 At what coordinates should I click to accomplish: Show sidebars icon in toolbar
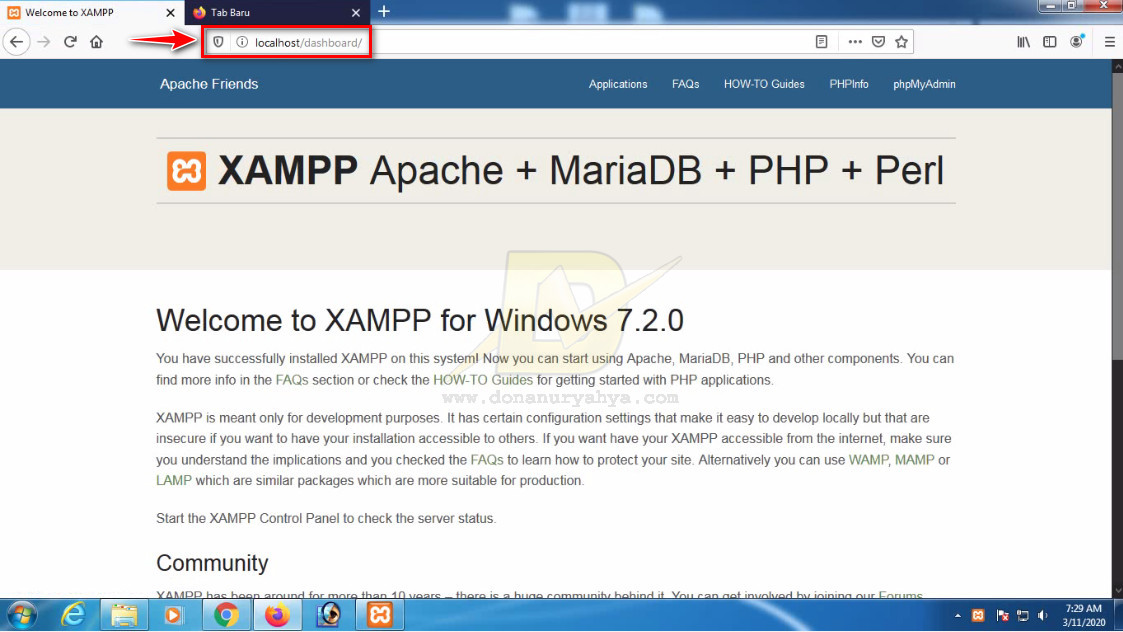pos(1050,42)
